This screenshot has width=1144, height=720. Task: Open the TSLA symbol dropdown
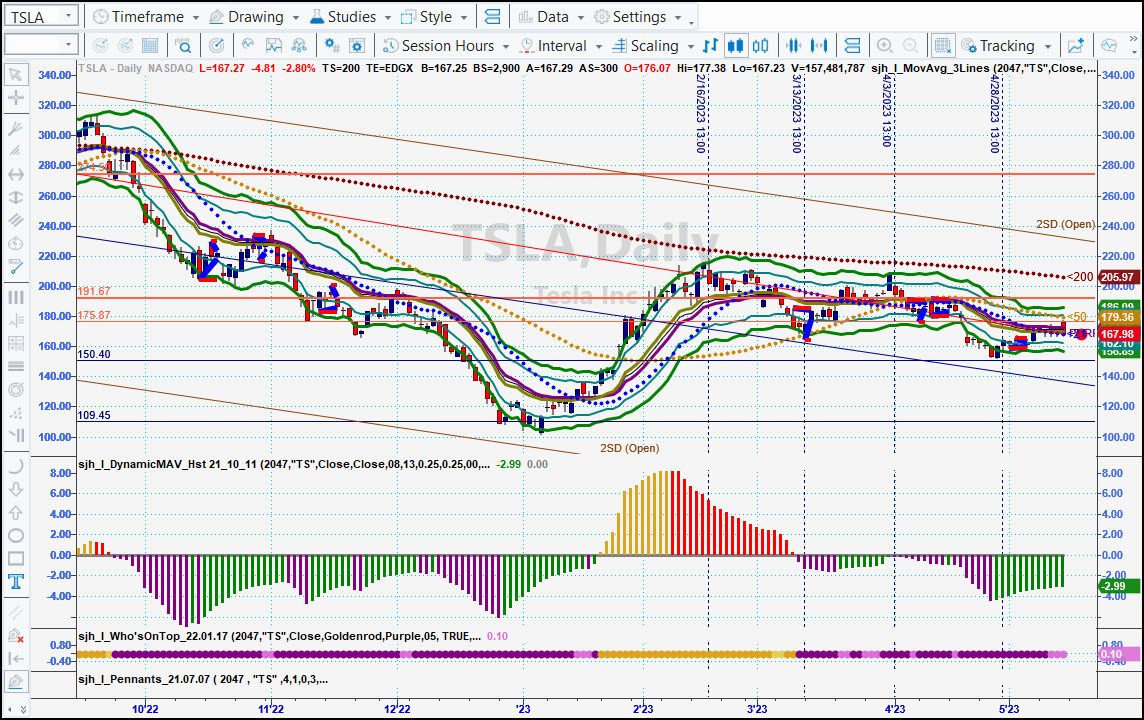68,16
